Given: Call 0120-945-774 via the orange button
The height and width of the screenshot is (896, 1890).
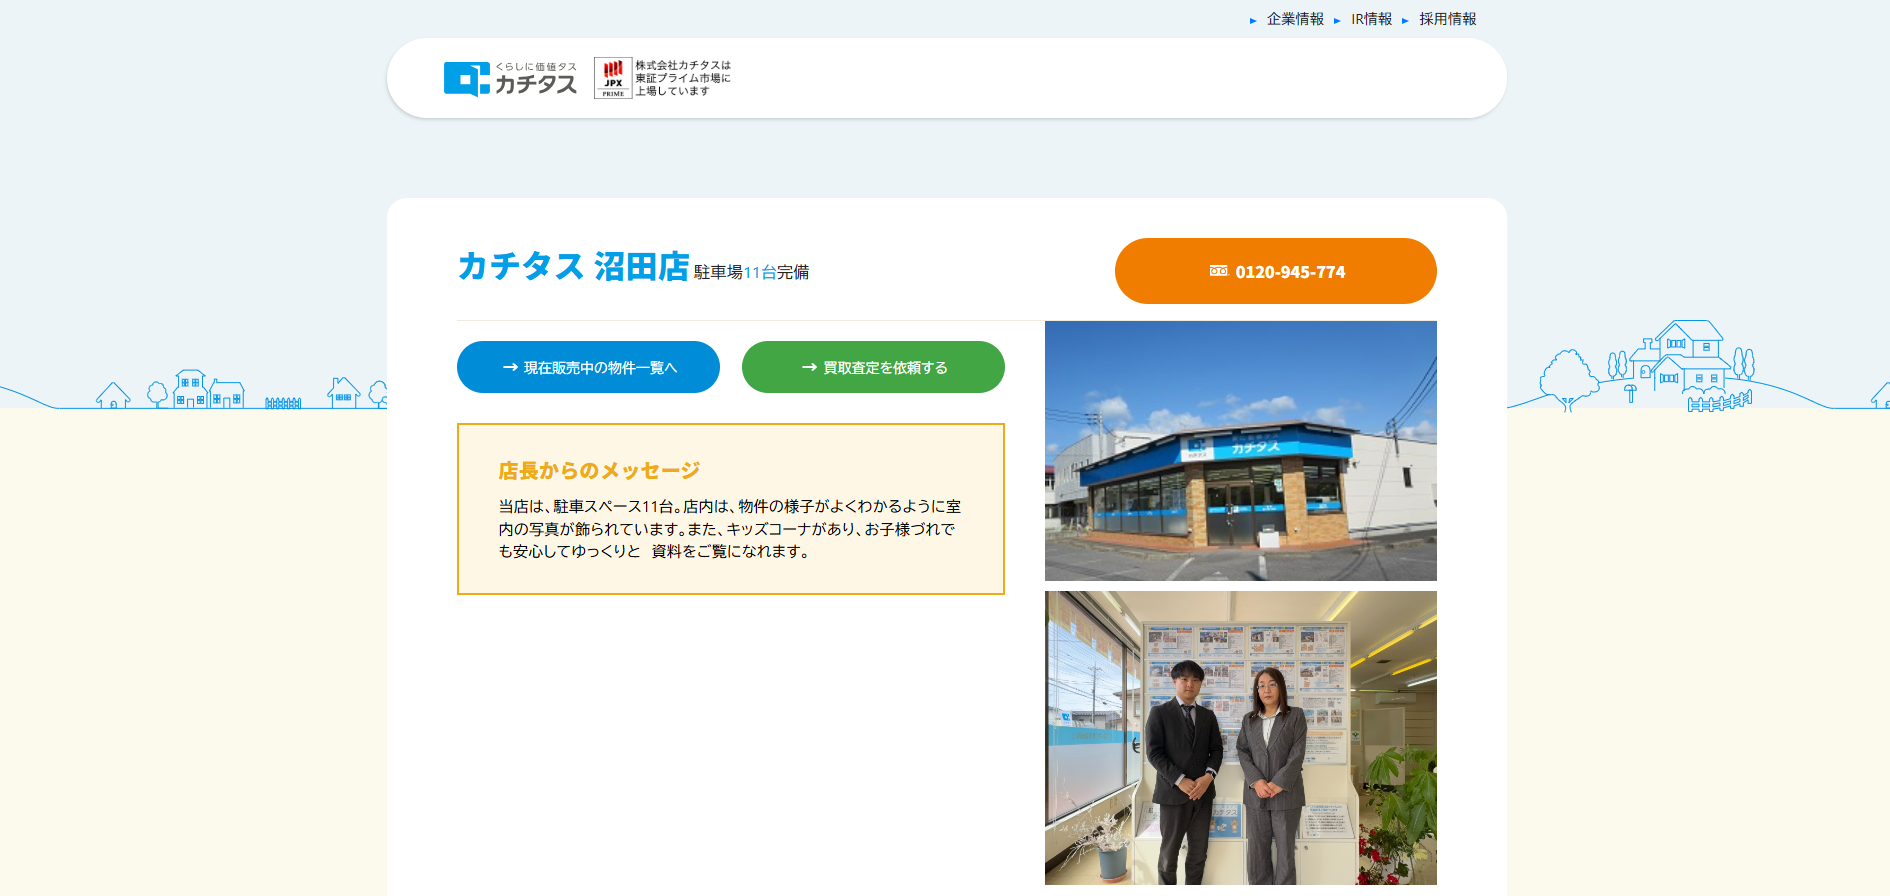Looking at the screenshot, I should (1276, 271).
